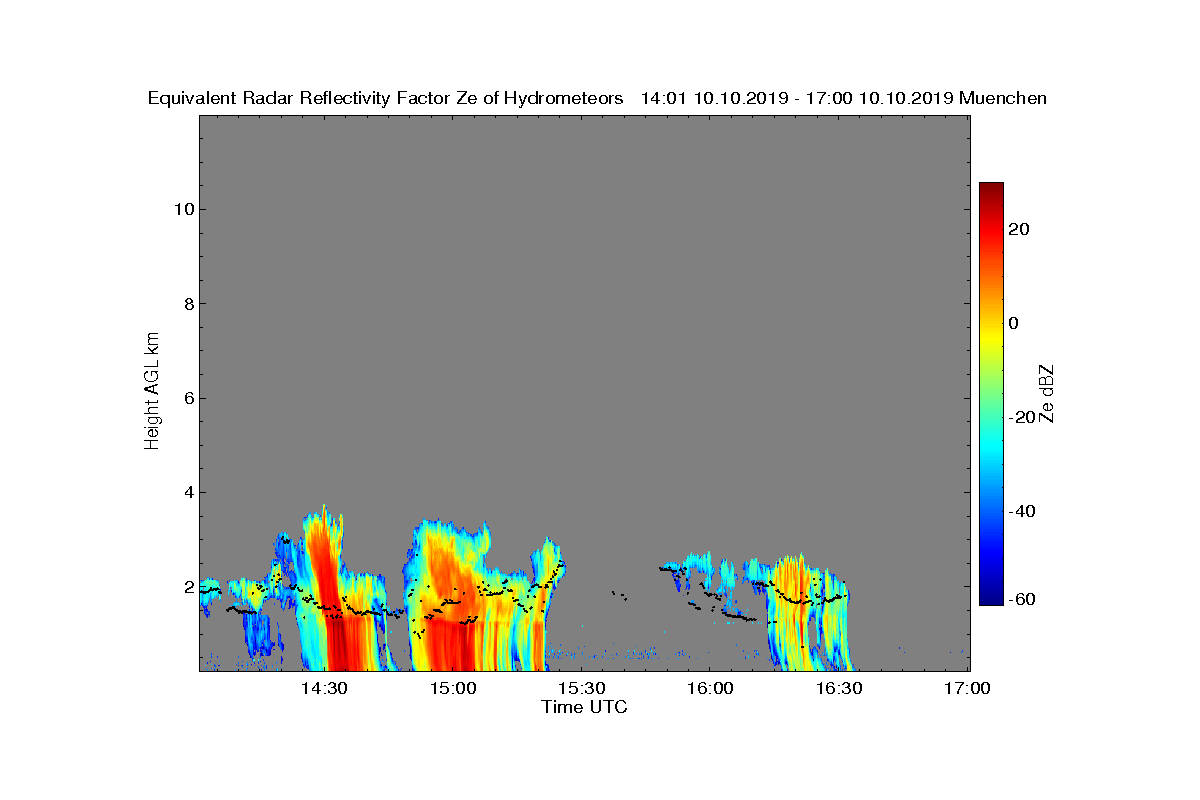Click the colorbar tick label '0'
1200x800 pixels.
coord(1014,323)
